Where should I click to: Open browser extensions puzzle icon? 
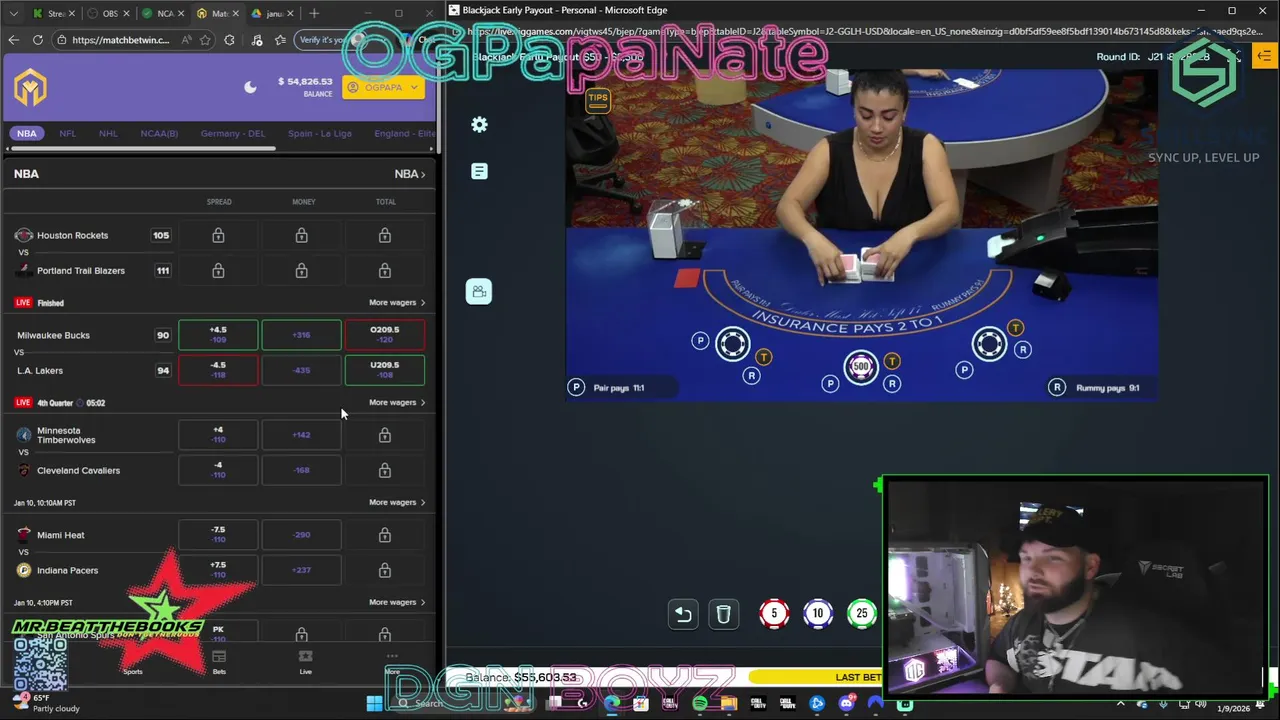pos(230,40)
